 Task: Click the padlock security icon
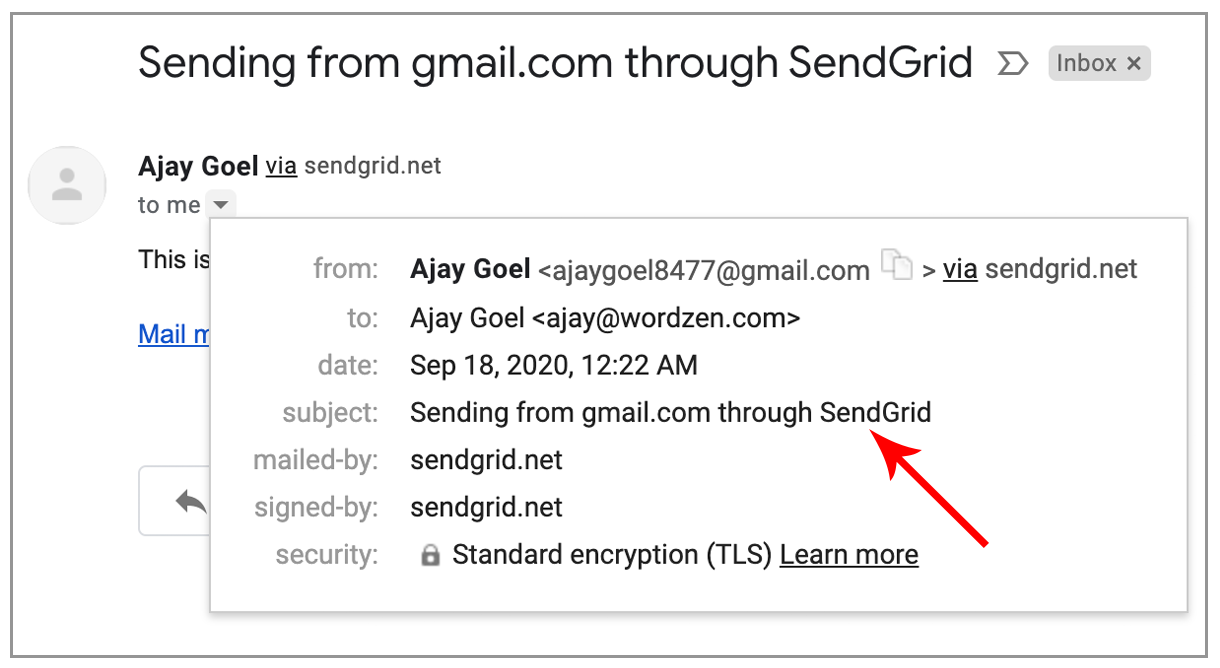click(430, 556)
